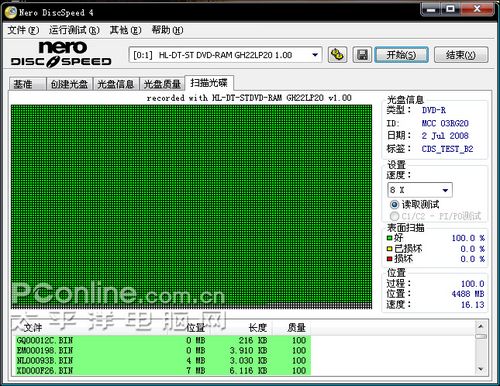Click the save floppy disk icon
500x386 pixels.
point(362,55)
